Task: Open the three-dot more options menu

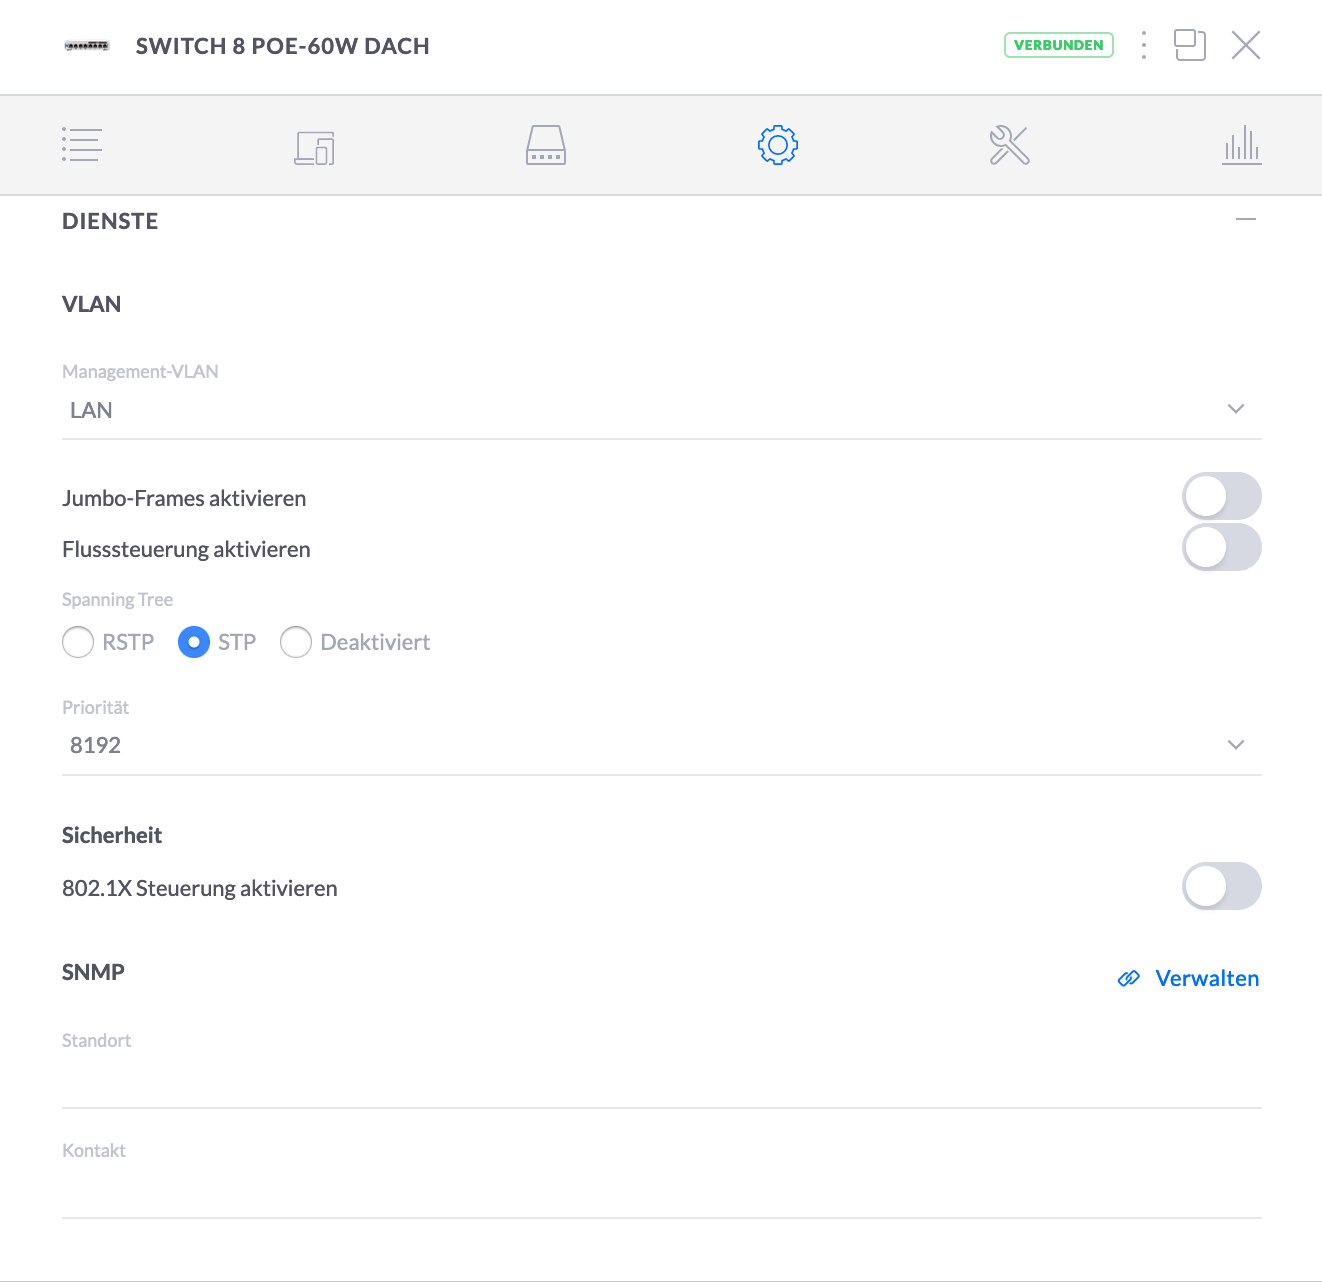Action: (1144, 45)
